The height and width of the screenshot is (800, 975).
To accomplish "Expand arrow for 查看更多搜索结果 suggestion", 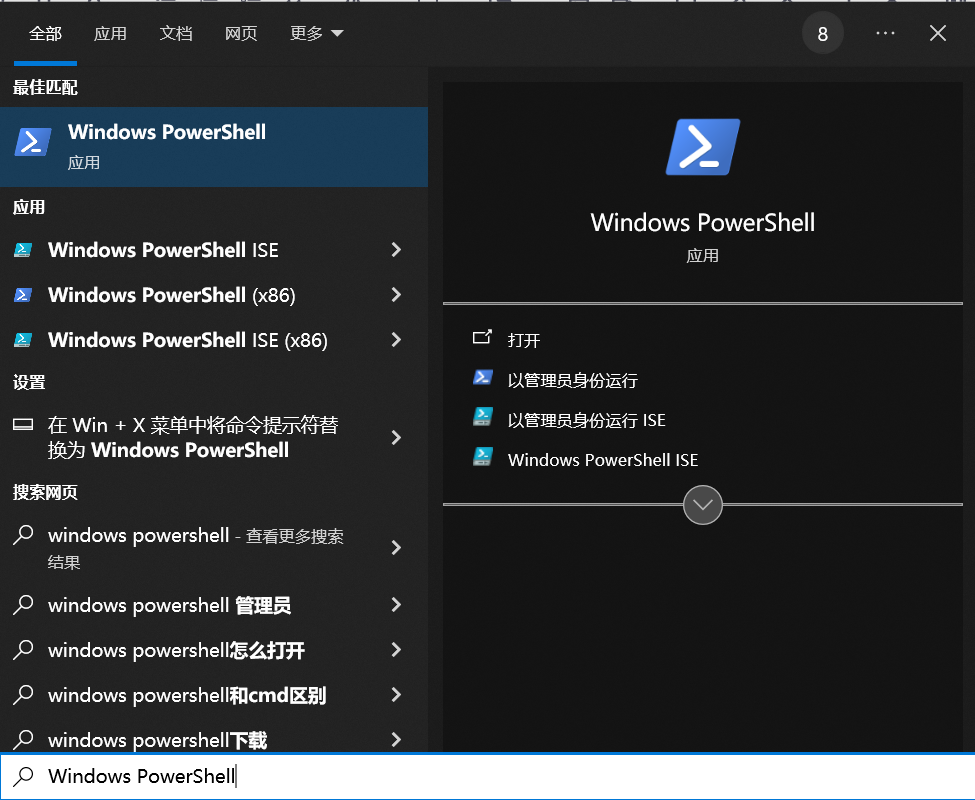I will [396, 548].
